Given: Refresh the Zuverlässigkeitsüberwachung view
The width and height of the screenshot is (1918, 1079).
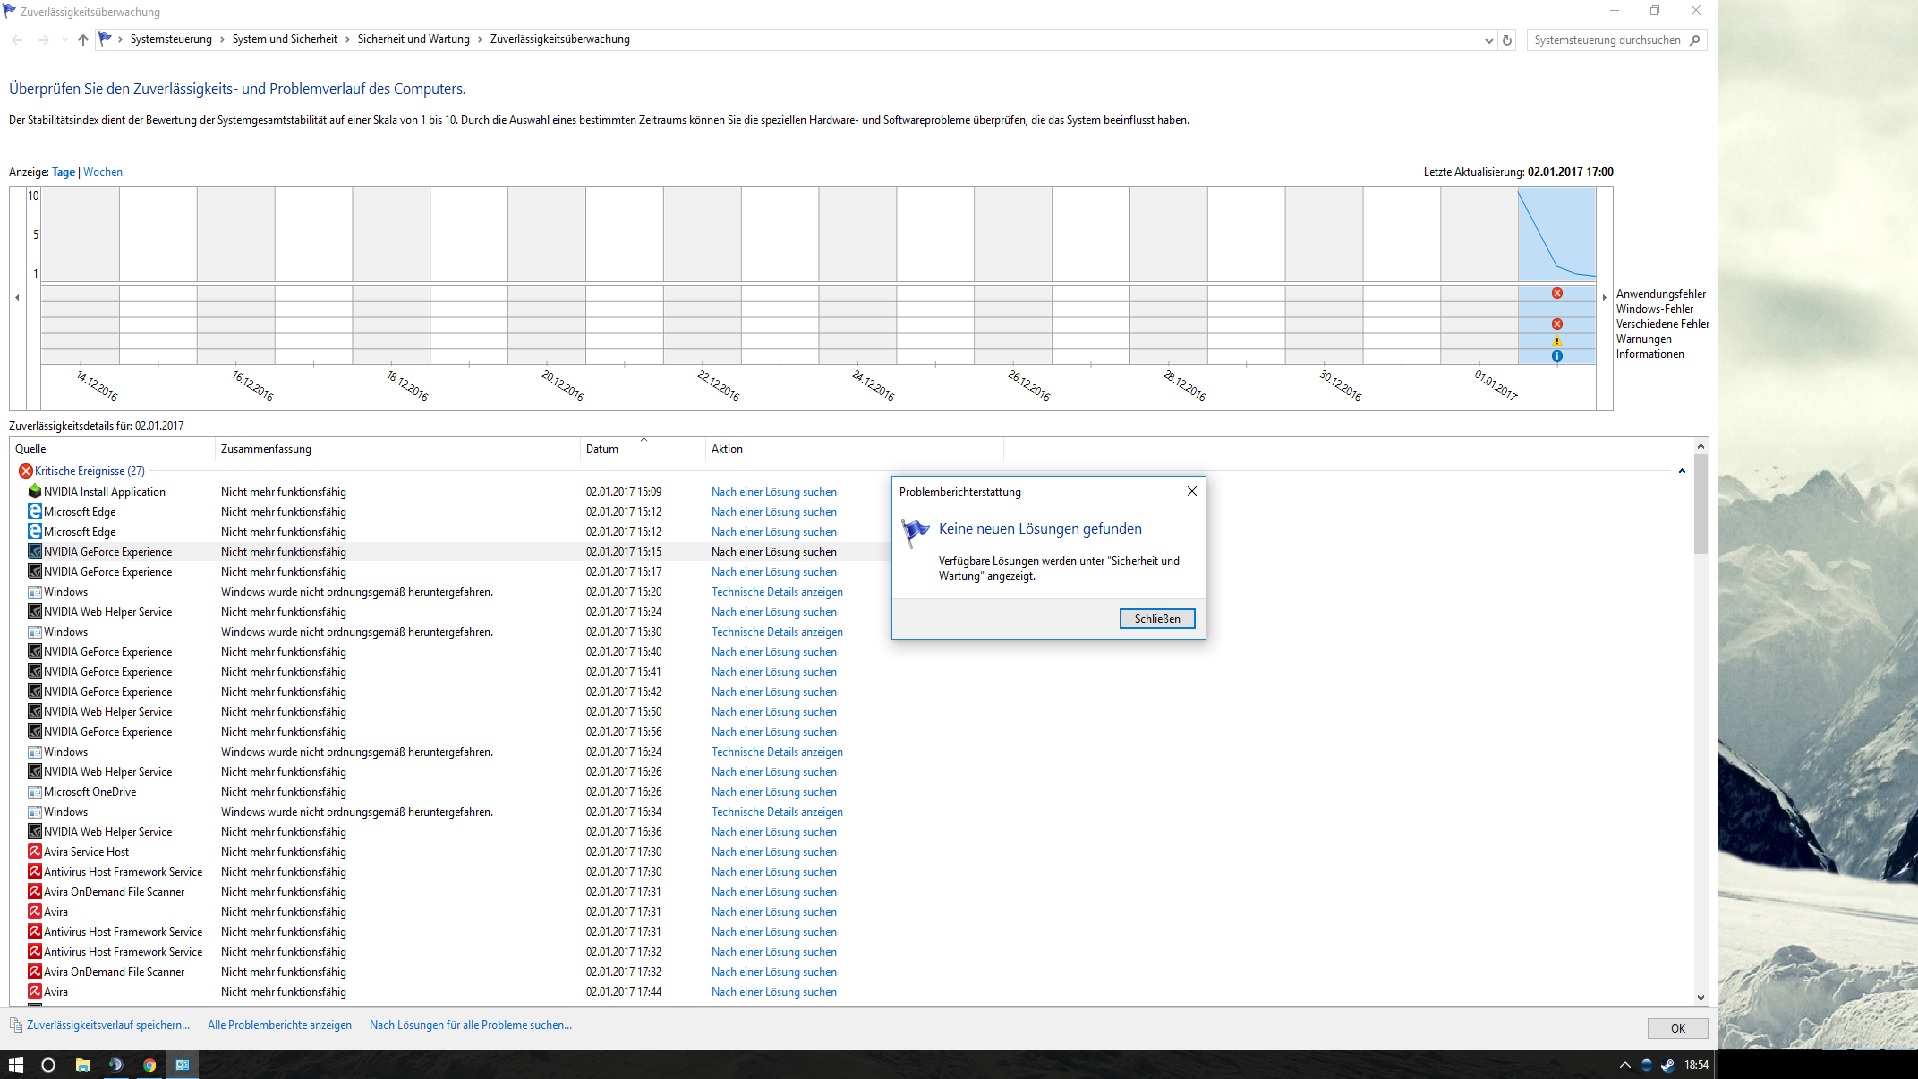Looking at the screenshot, I should click(x=1508, y=40).
